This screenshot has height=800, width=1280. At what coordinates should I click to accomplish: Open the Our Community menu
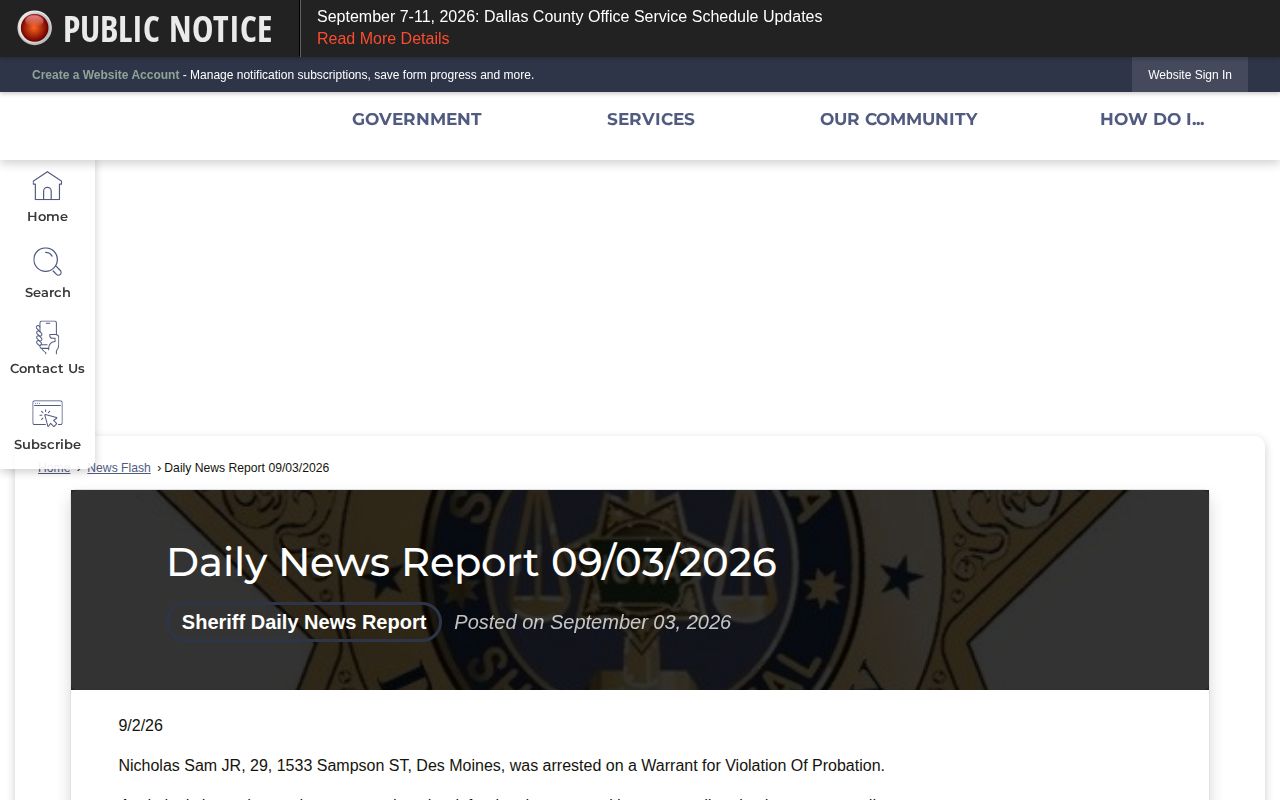(898, 119)
